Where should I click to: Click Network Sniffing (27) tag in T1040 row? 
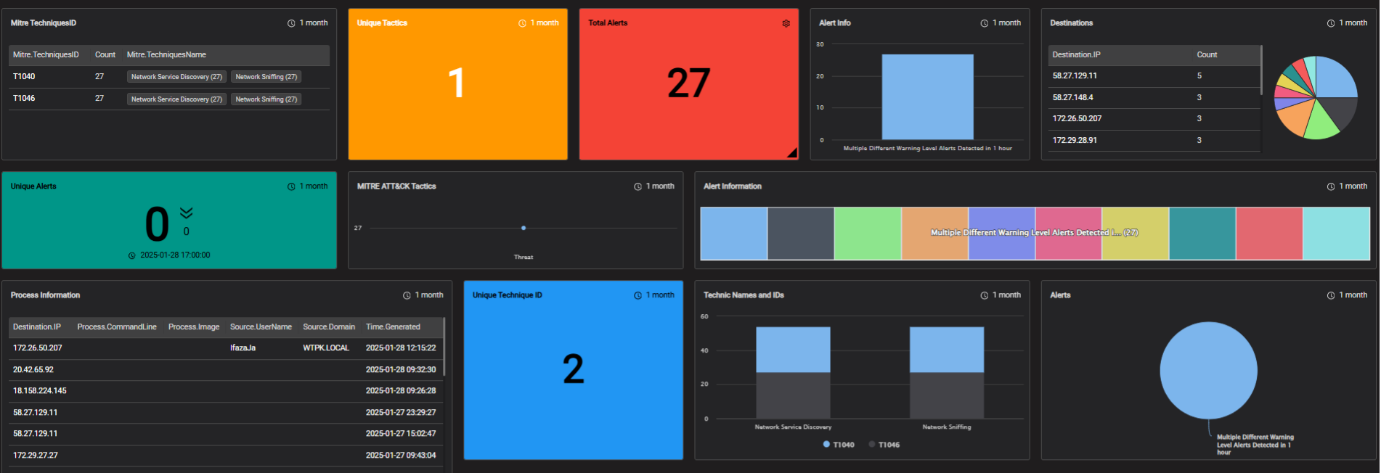point(267,76)
